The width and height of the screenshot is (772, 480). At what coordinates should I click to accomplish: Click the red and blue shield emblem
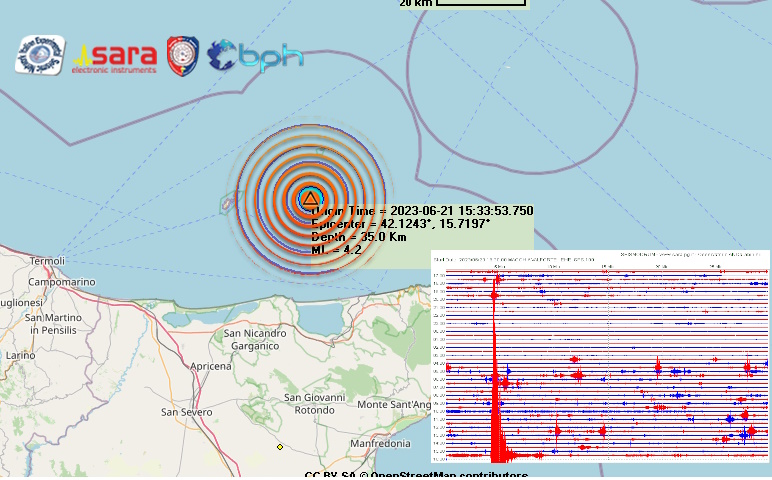coord(182,54)
